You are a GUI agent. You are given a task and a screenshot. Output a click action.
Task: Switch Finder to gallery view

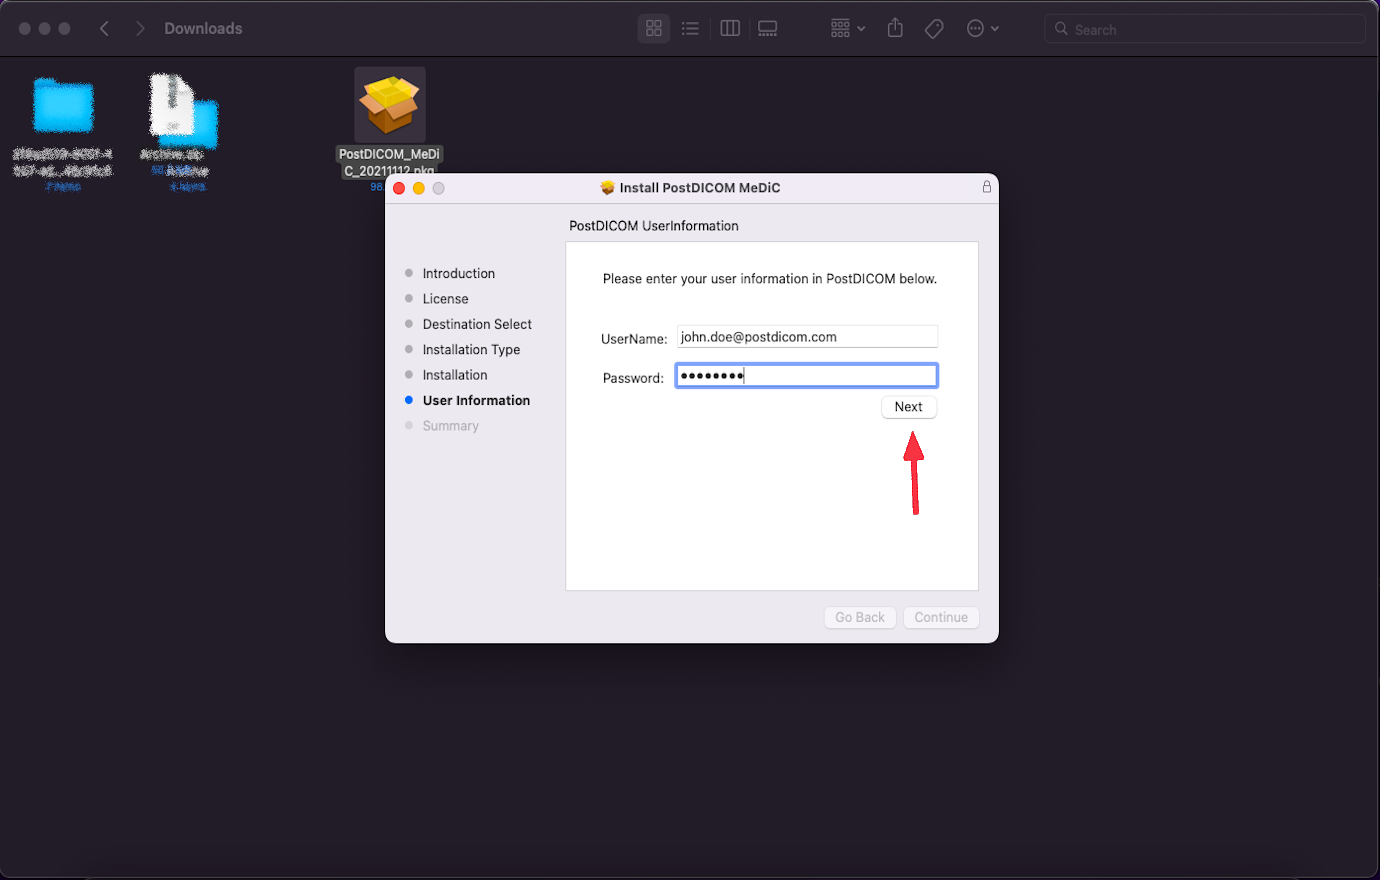click(x=767, y=28)
